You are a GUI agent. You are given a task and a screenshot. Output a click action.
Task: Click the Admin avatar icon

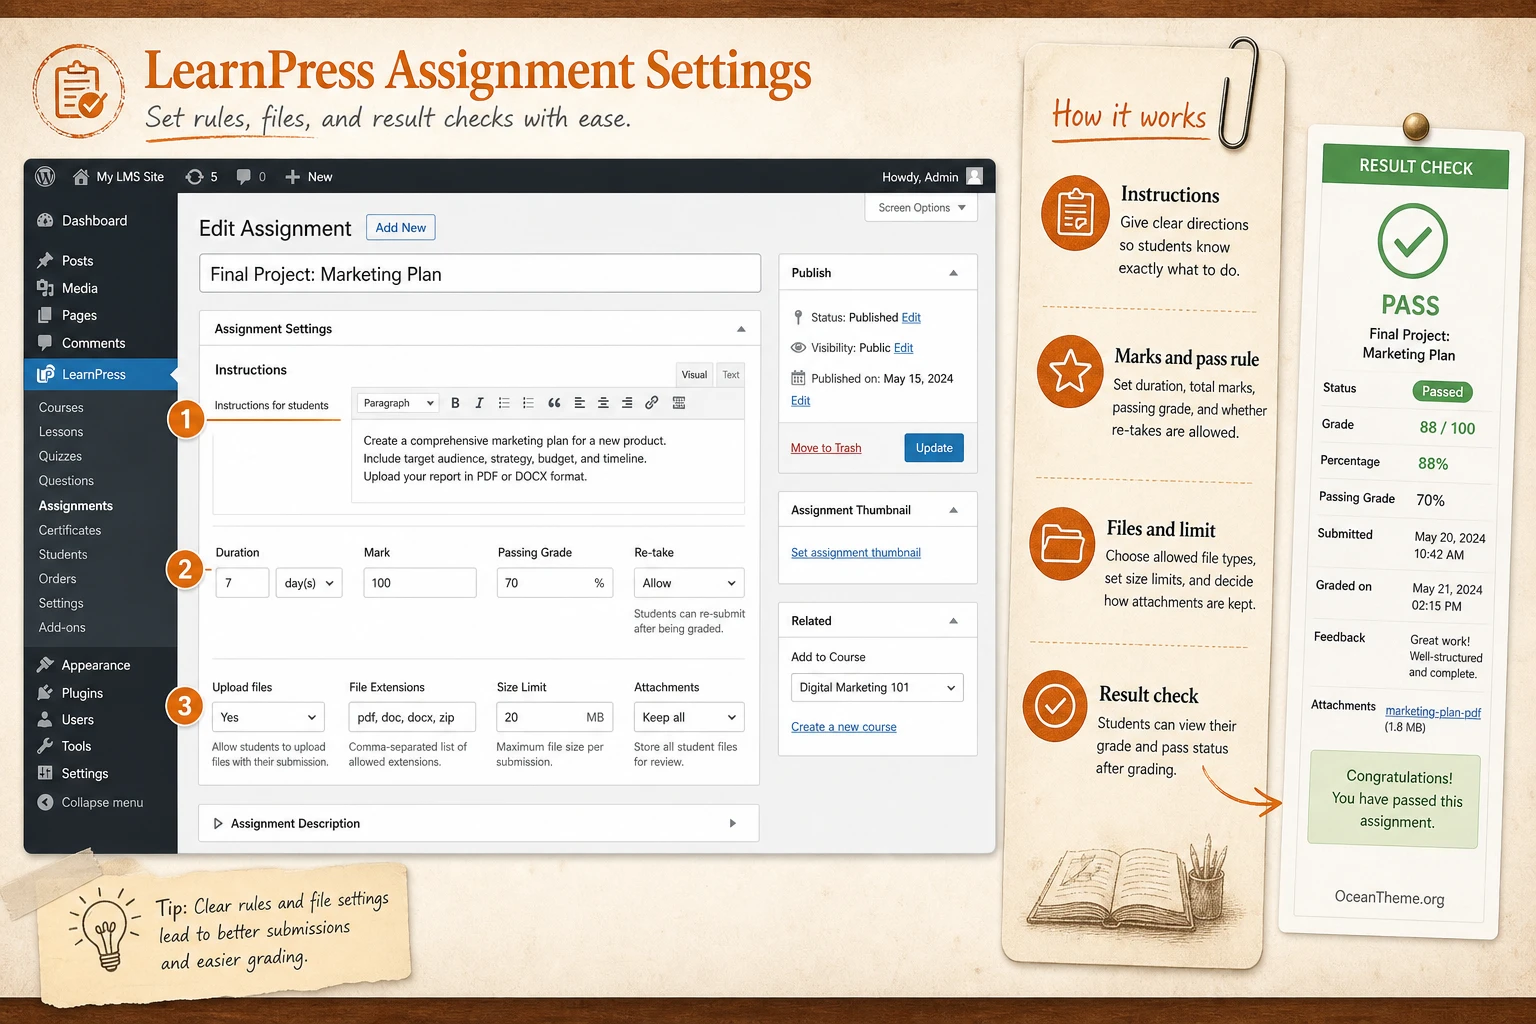pos(974,176)
